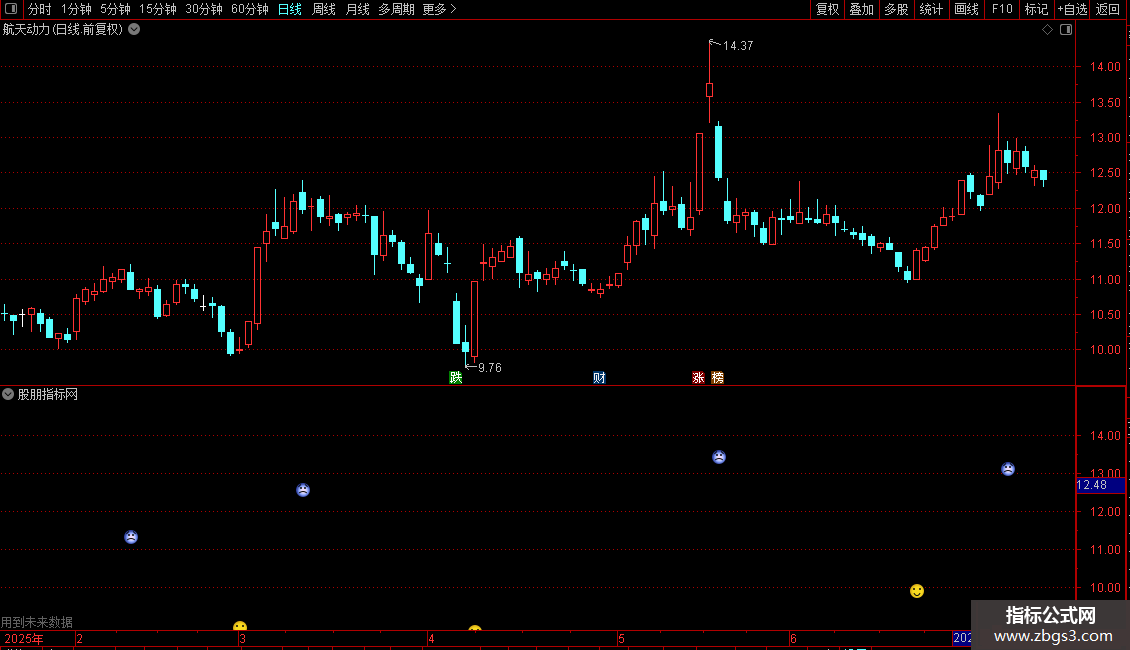Viewport: 1130px width, 650px height.
Task: Click the 叠加 overlay button
Action: coord(861,9)
